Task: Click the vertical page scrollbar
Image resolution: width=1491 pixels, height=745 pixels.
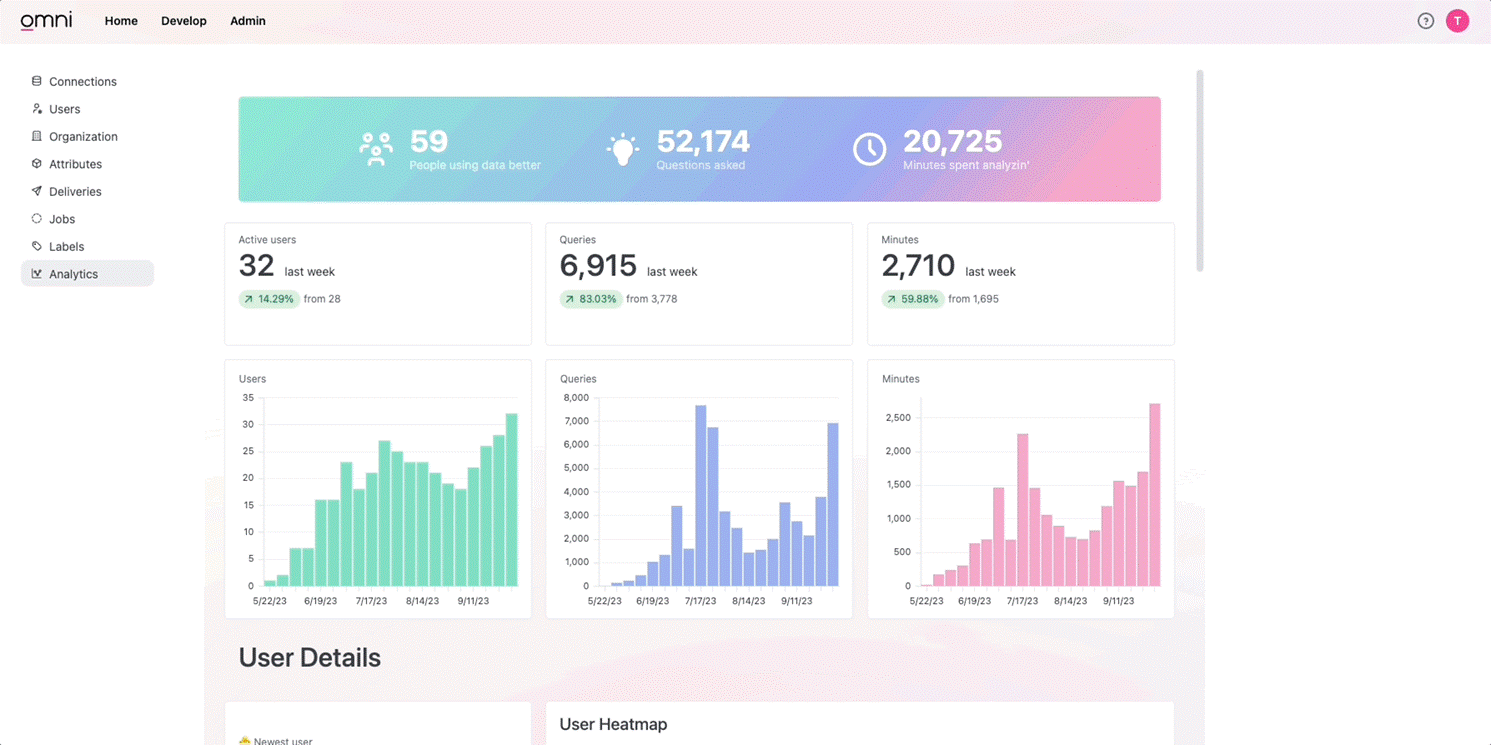Action: point(1199,170)
